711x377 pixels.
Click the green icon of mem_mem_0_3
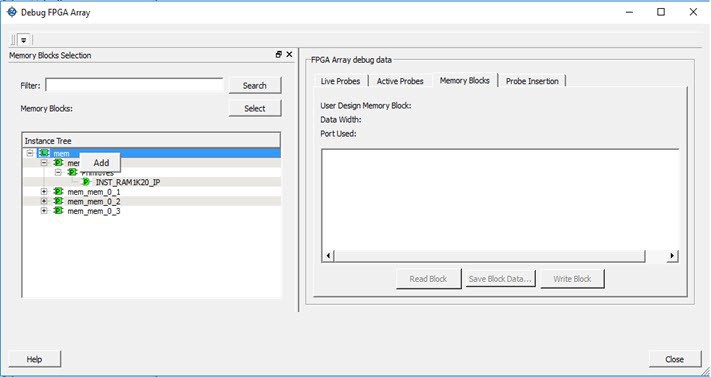pyautogui.click(x=58, y=211)
